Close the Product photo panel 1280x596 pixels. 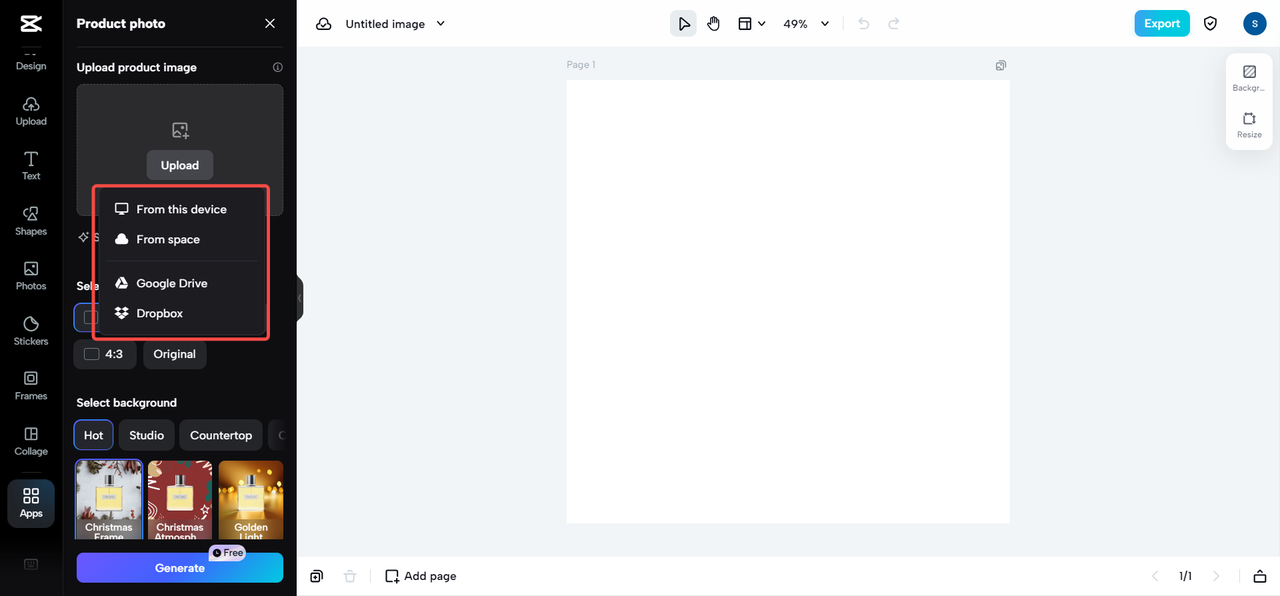coord(270,23)
